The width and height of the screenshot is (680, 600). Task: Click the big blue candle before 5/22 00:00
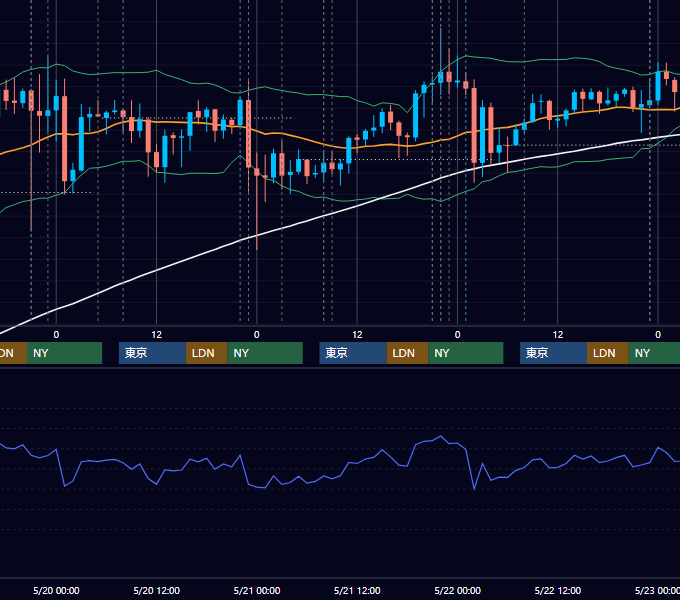[x=415, y=115]
